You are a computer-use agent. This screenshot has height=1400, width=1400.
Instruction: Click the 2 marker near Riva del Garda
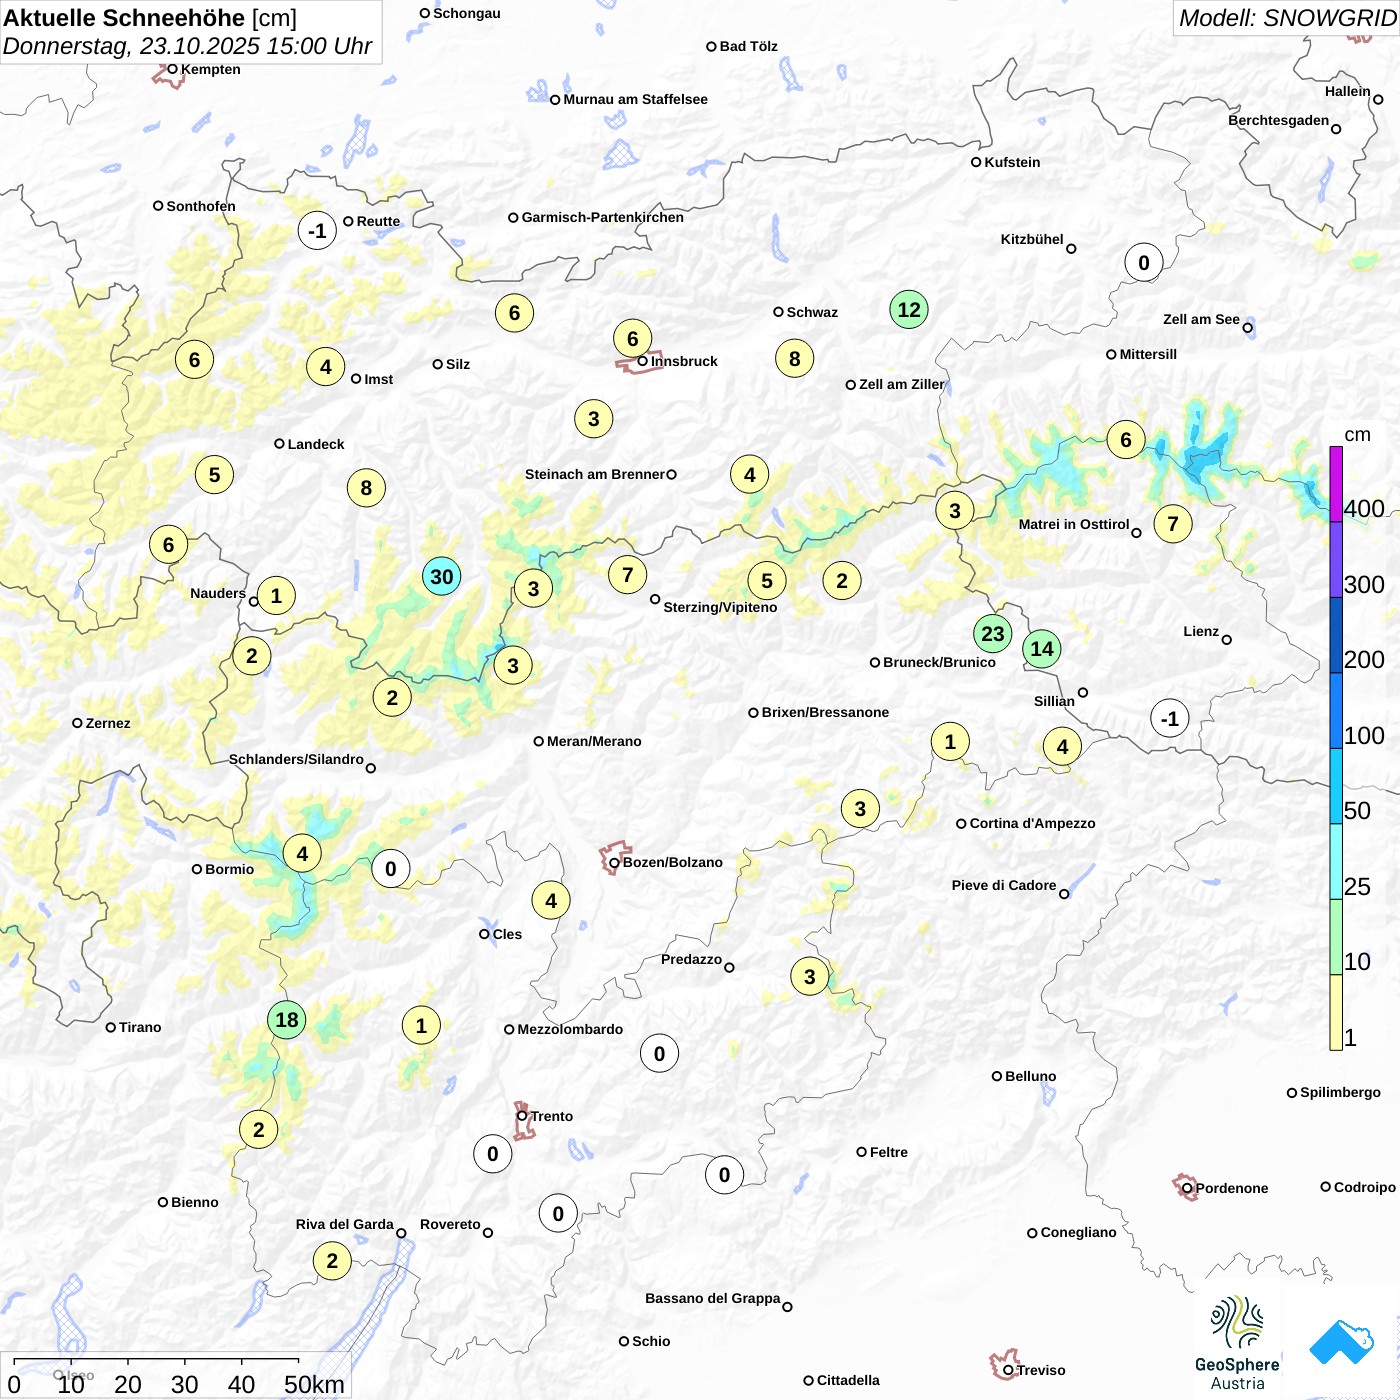(332, 1260)
